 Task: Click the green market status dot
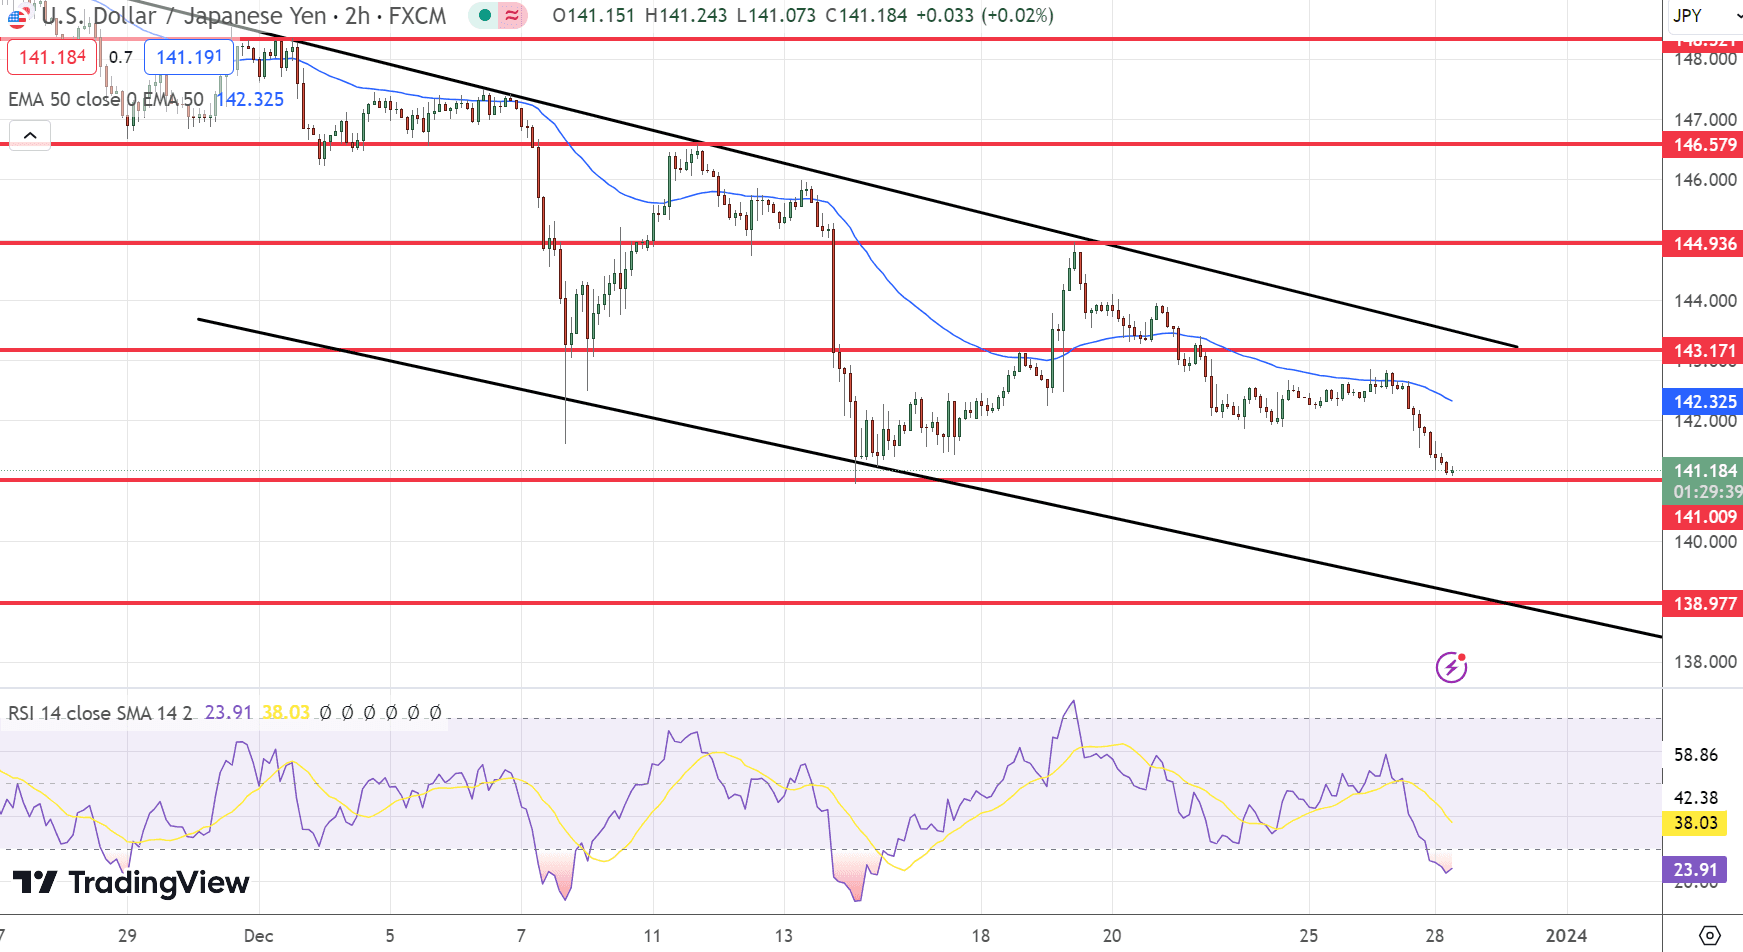coord(485,15)
